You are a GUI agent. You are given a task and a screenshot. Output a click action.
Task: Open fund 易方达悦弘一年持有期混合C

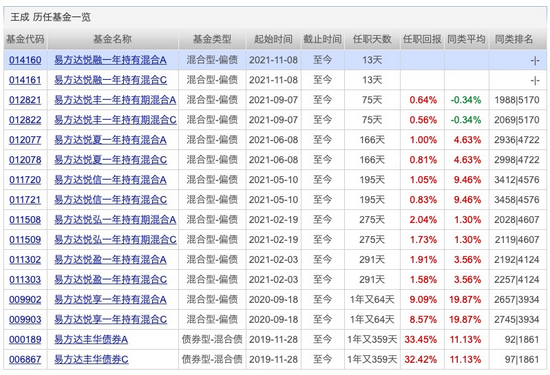[115, 240]
